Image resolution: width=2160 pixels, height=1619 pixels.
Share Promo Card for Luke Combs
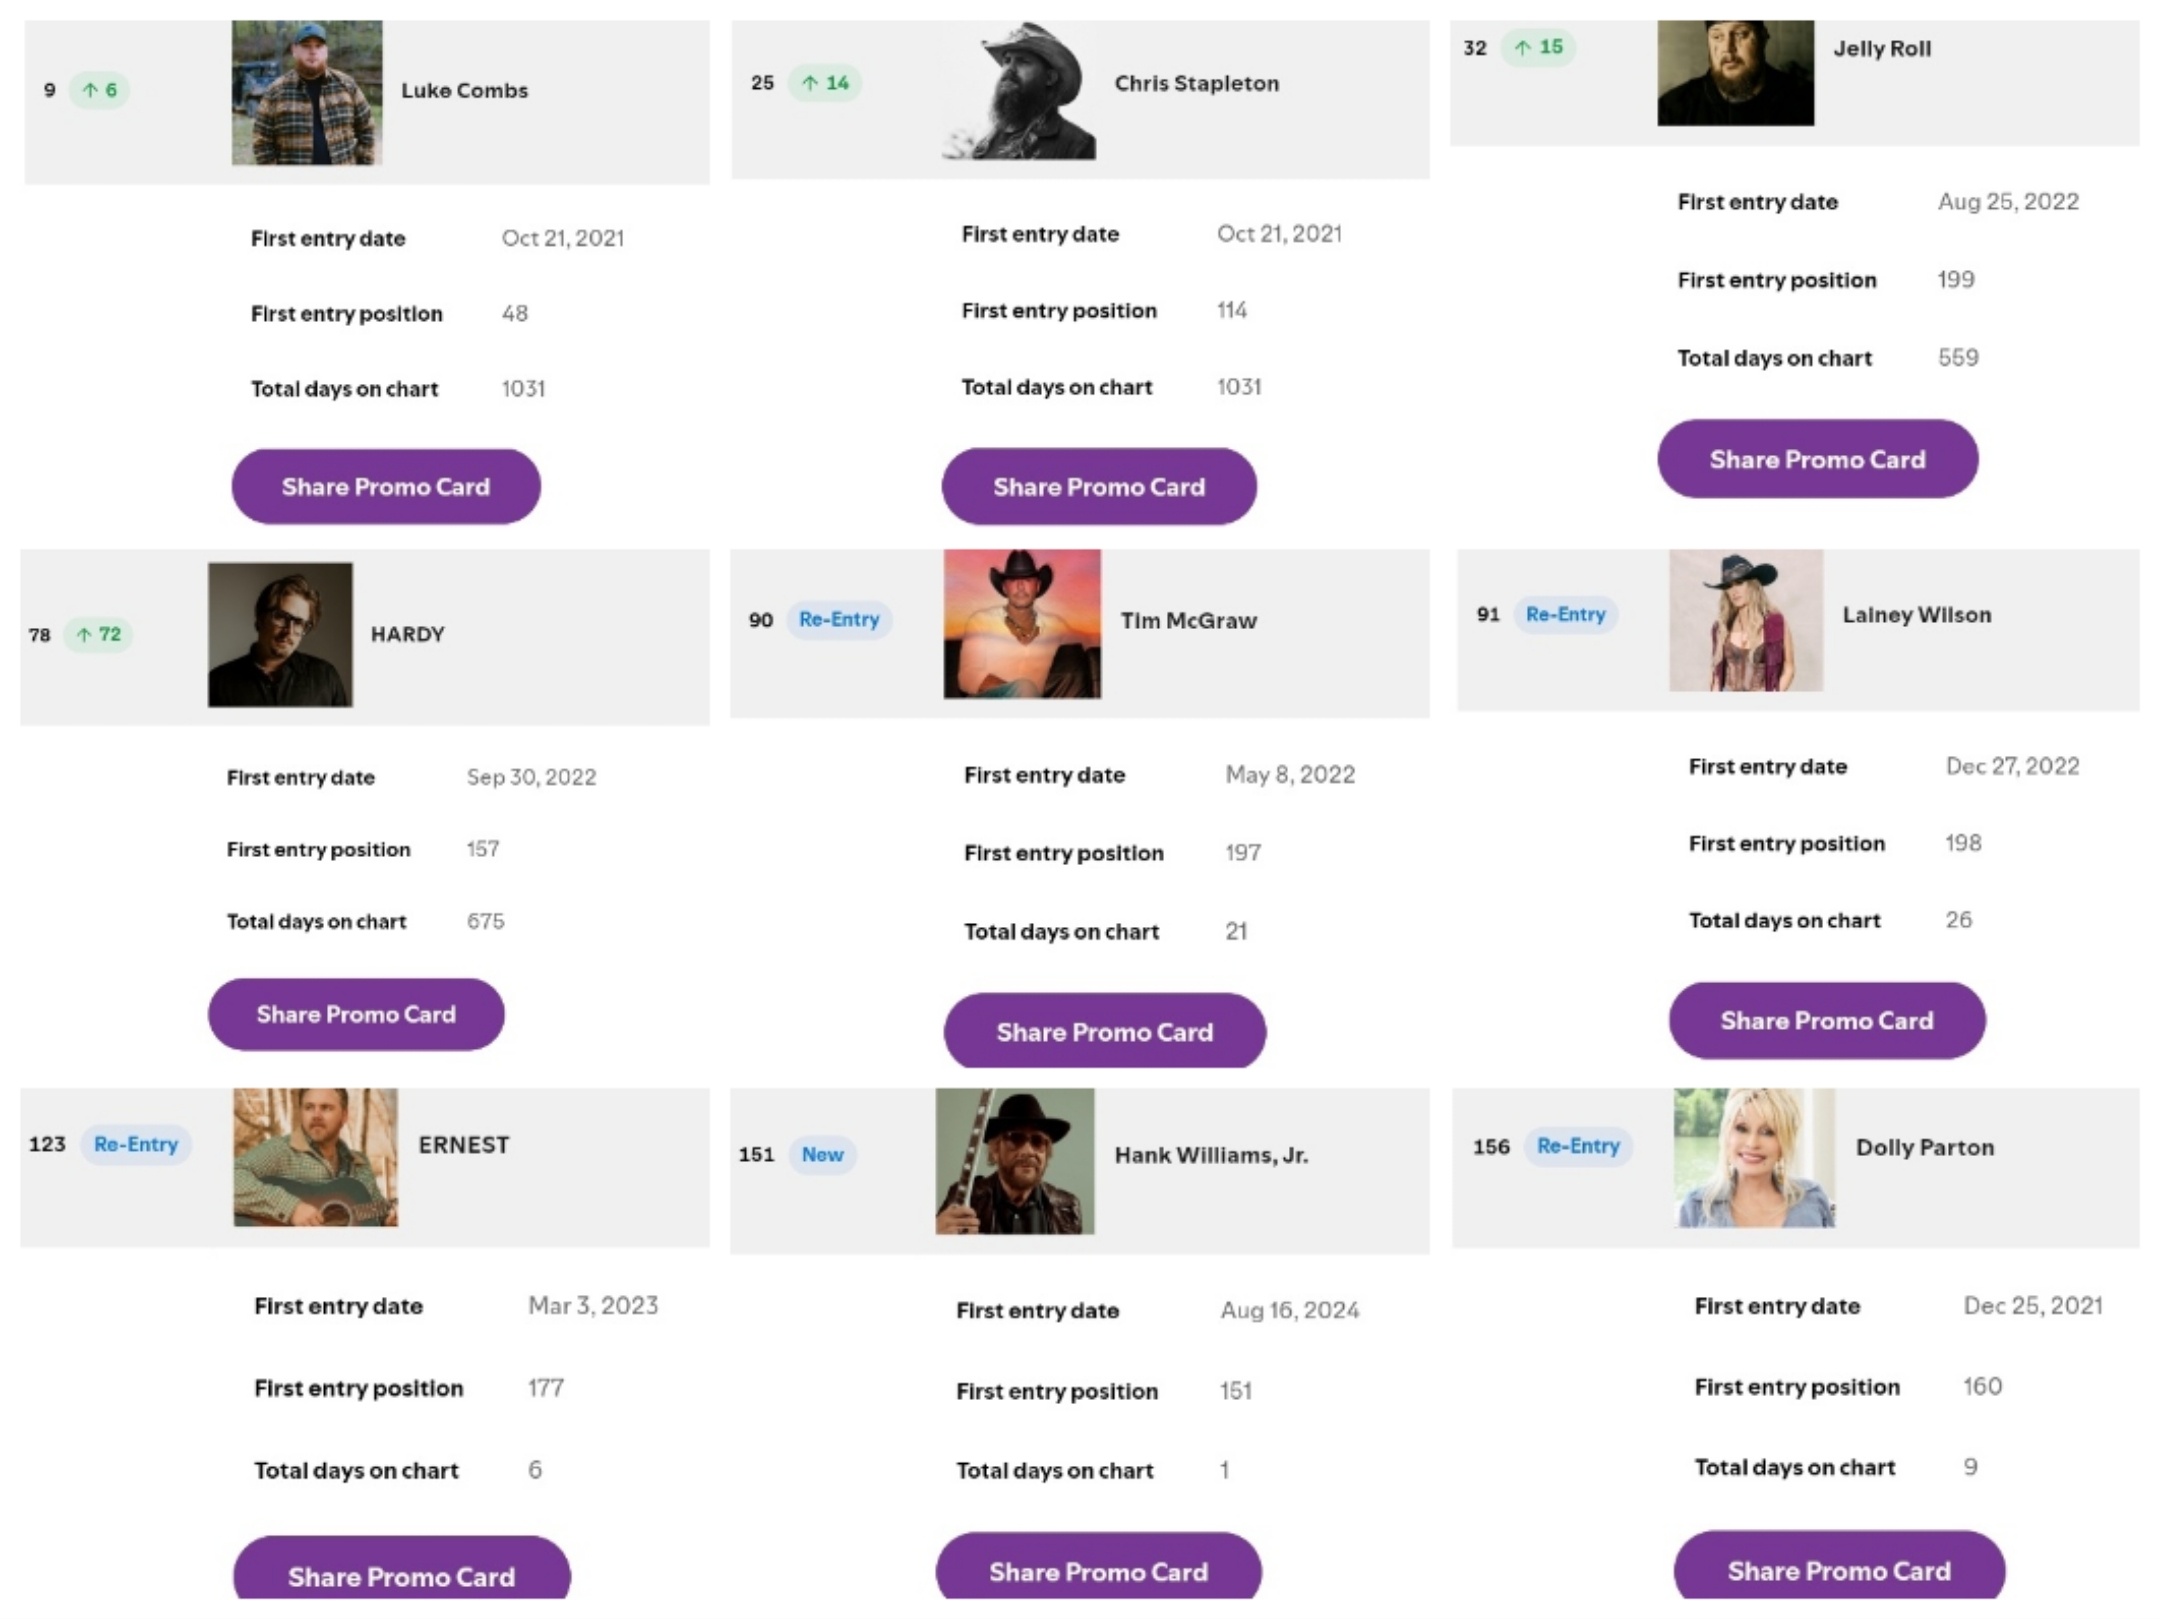pos(386,487)
